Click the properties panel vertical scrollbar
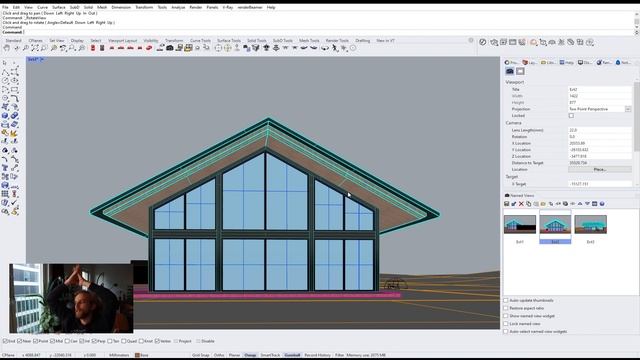This screenshot has width=640, height=360. coord(637,116)
